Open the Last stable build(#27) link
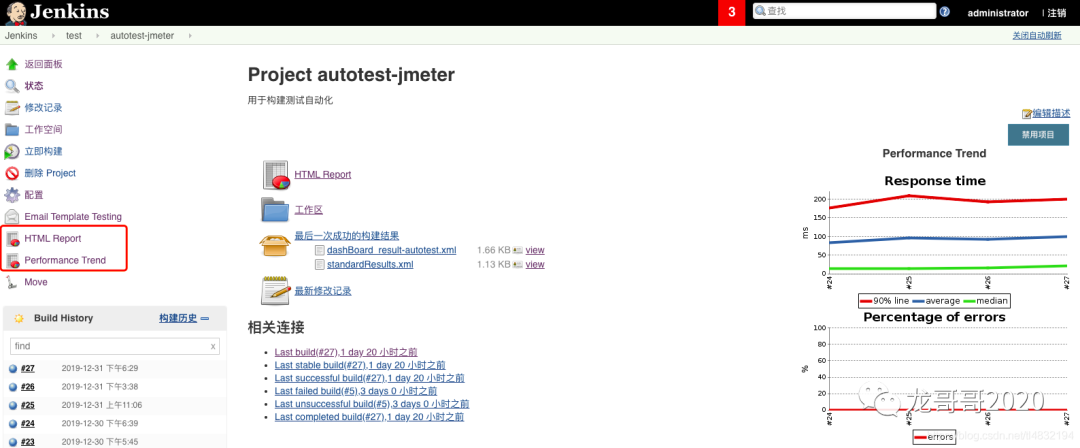1080x448 pixels. 360,365
